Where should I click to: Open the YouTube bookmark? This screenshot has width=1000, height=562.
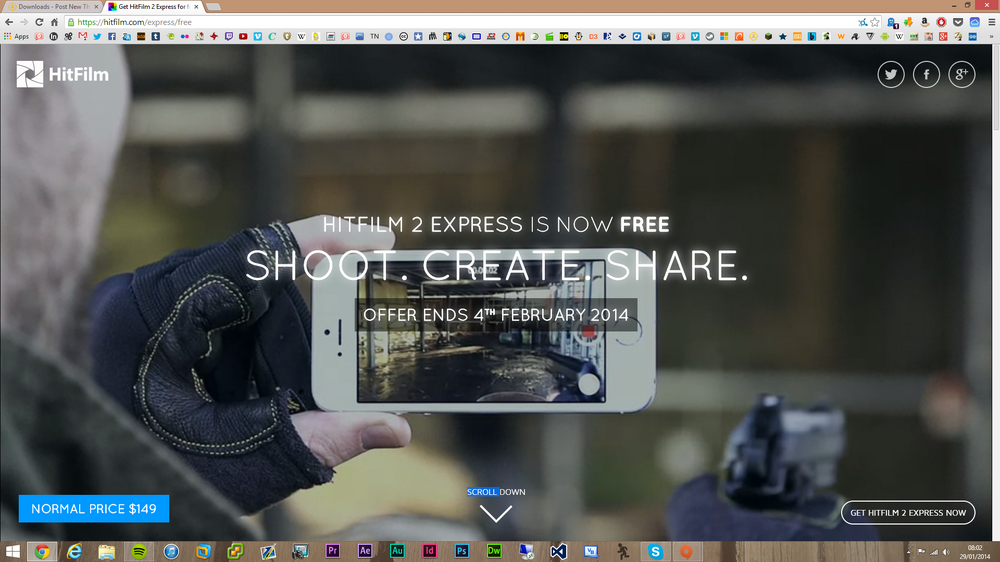tap(243, 36)
